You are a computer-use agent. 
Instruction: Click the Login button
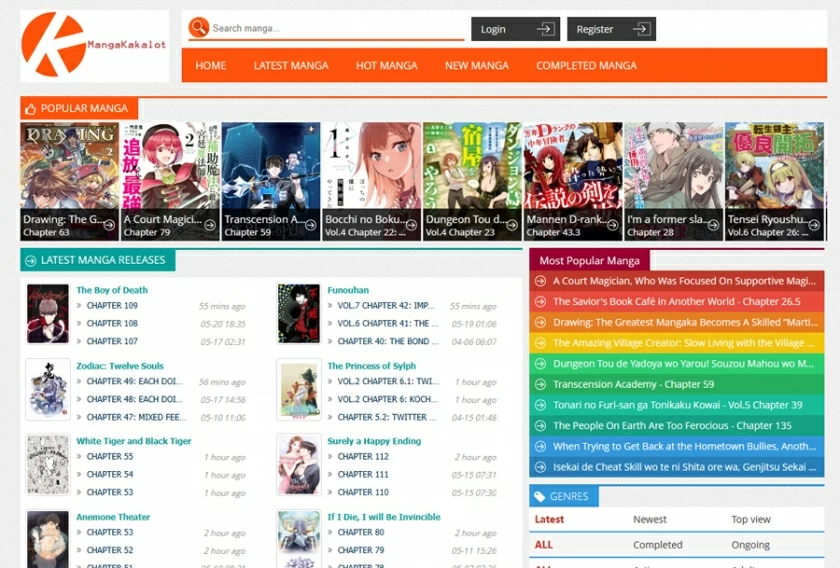pyautogui.click(x=515, y=29)
